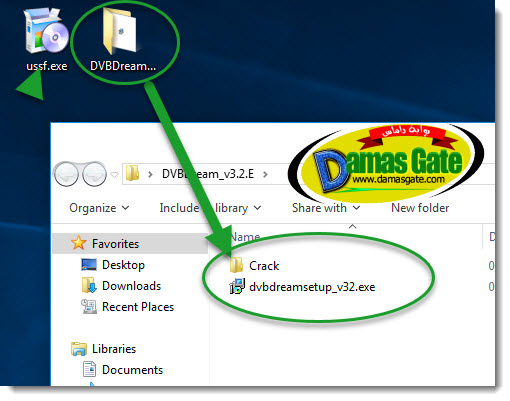
Task: Select the ussf.exe desktop icon
Action: click(46, 40)
